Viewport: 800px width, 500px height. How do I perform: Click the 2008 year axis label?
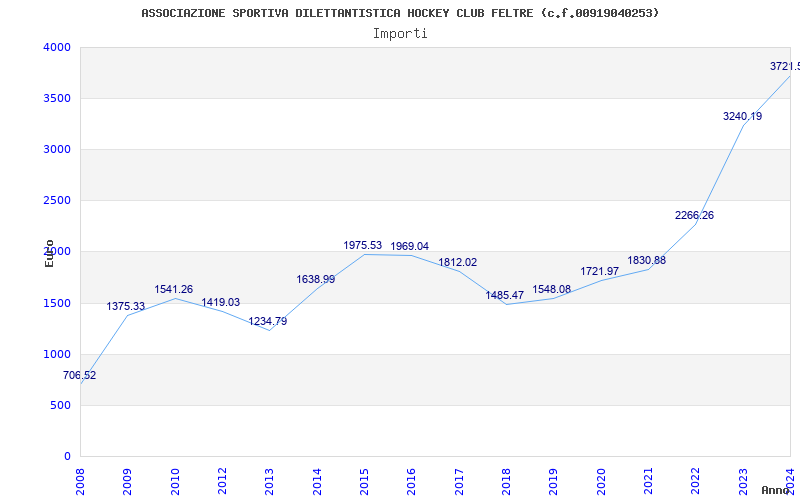[81, 480]
